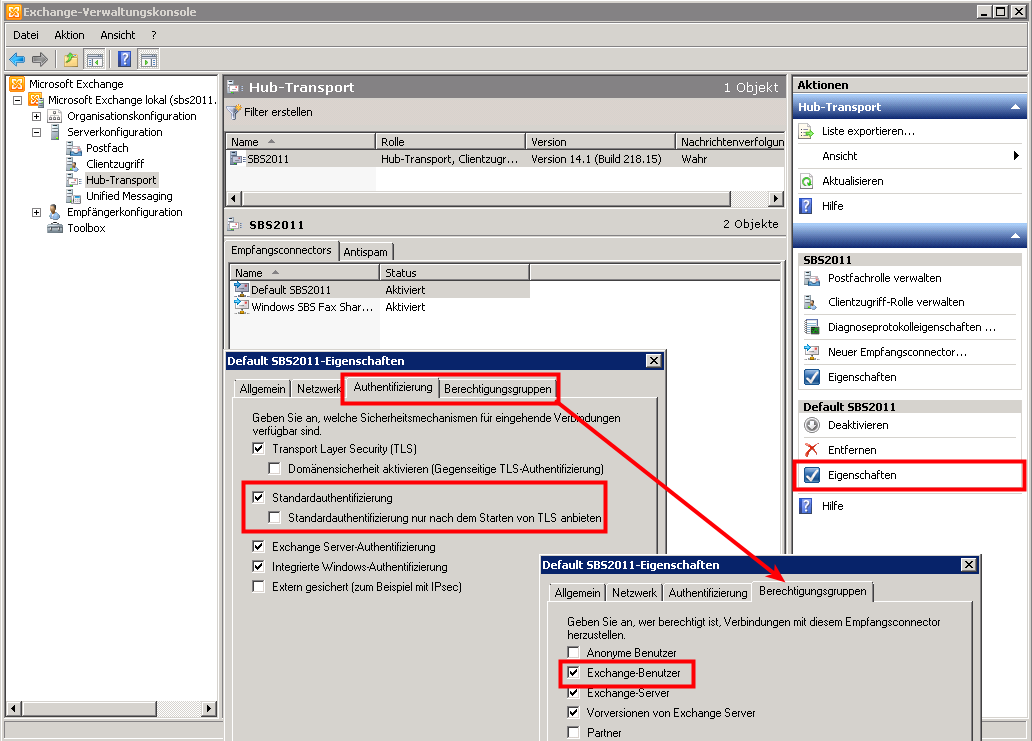Click Filter erstellen link
The height and width of the screenshot is (741, 1032).
tap(277, 112)
